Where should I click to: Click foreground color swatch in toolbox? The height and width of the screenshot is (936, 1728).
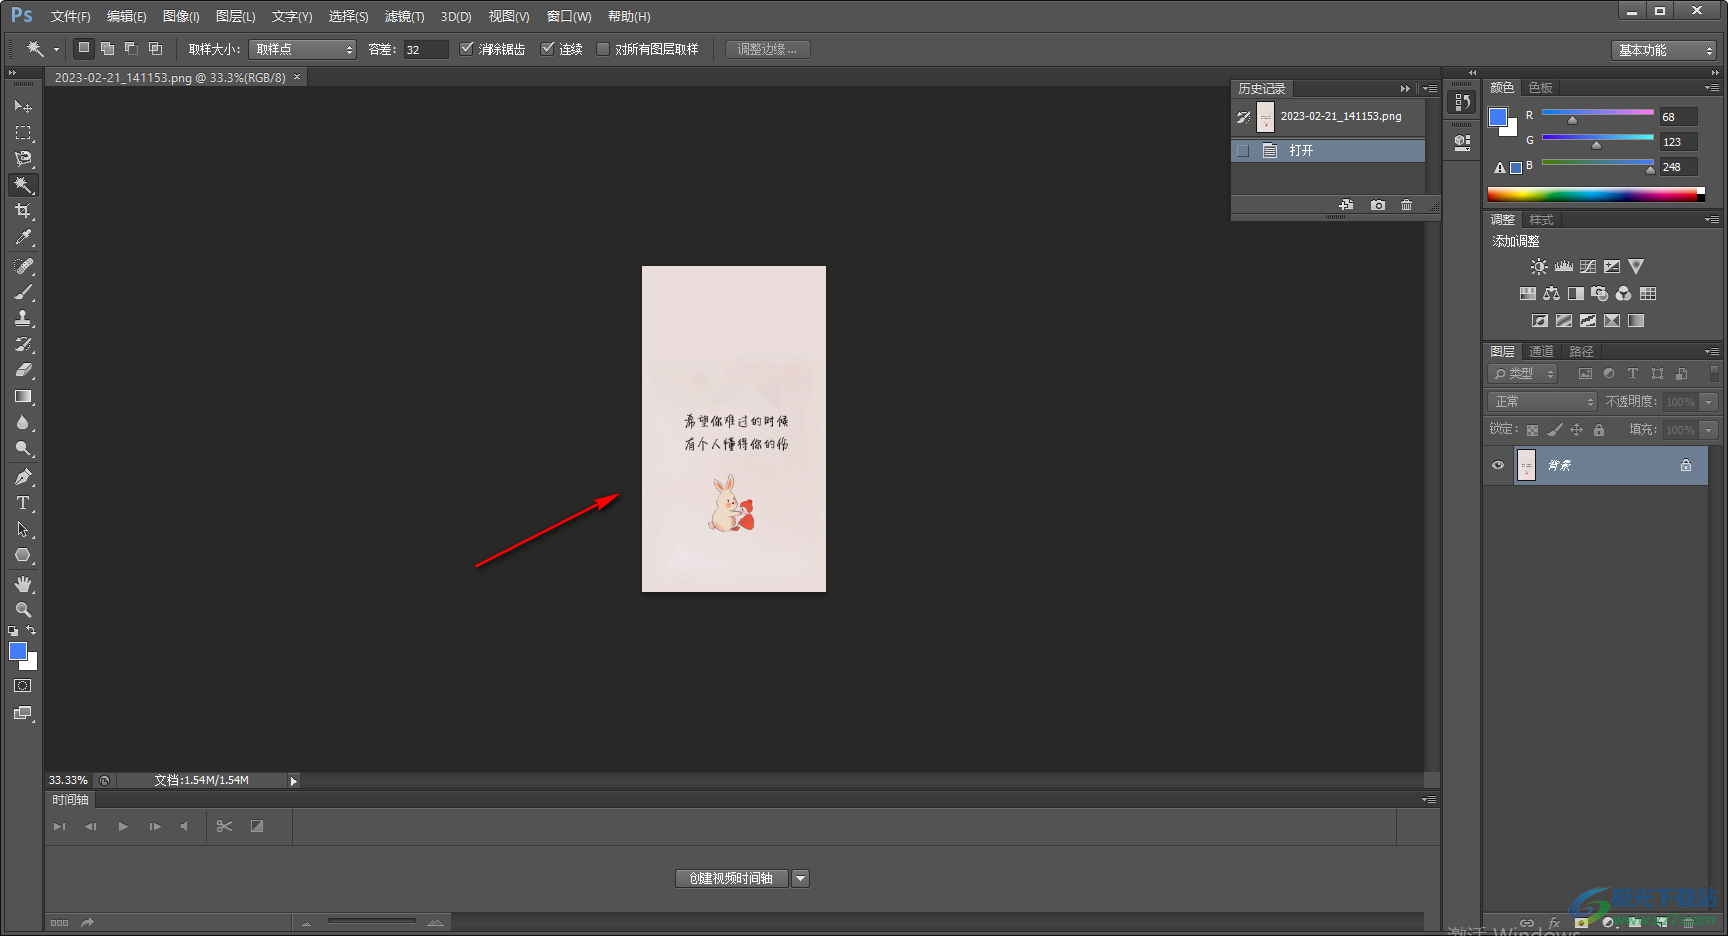tap(17, 651)
